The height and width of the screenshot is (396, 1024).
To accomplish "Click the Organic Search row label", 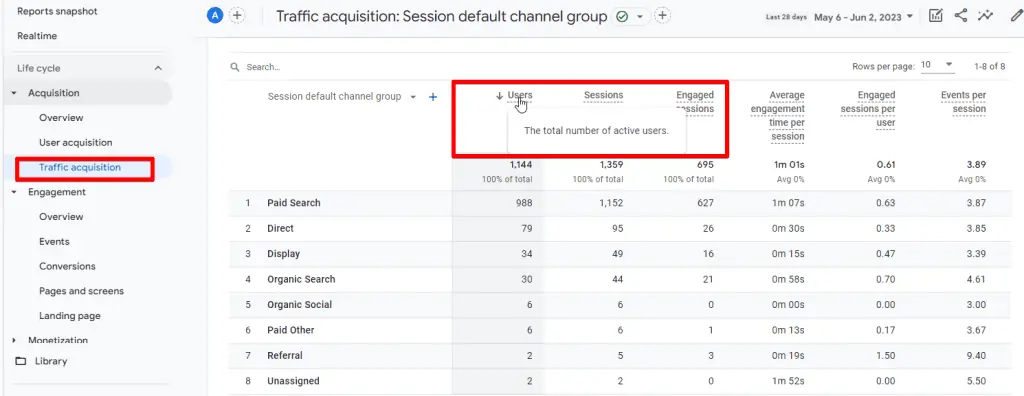I will point(301,279).
